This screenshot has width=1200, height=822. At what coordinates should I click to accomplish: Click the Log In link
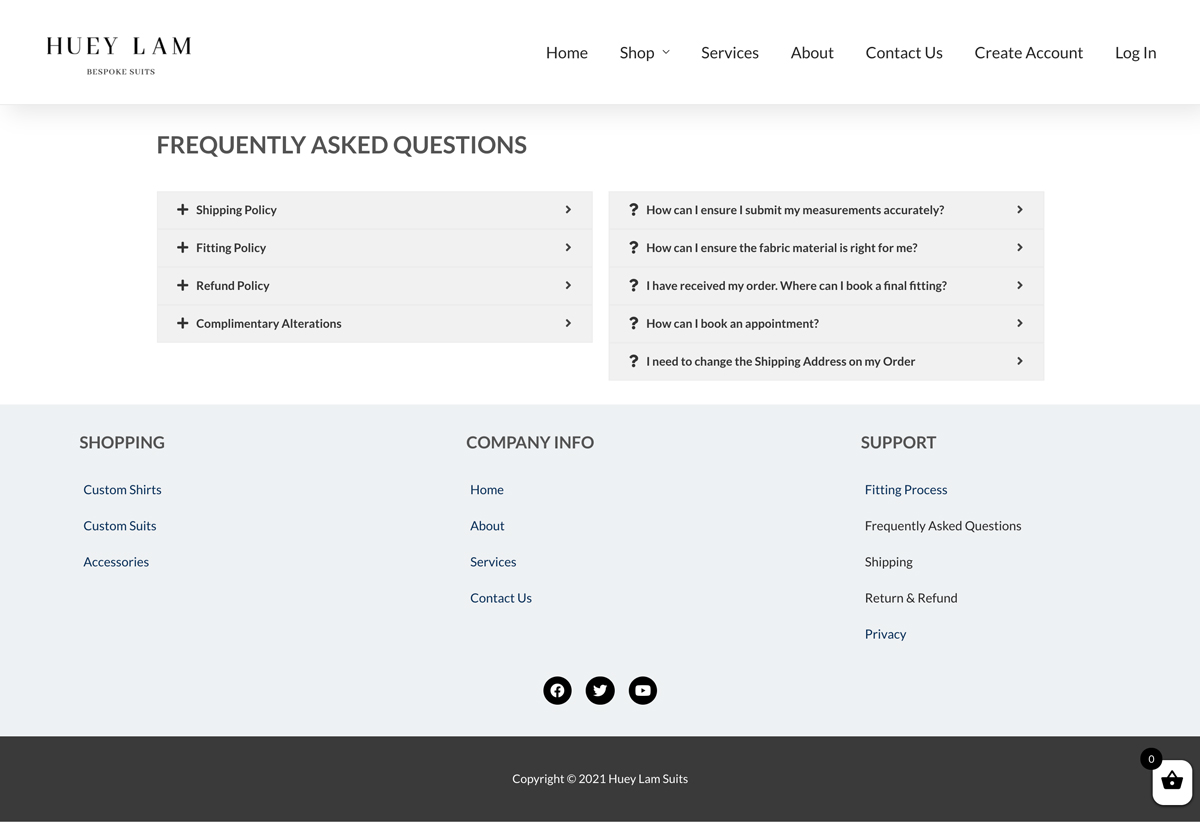[1135, 53]
